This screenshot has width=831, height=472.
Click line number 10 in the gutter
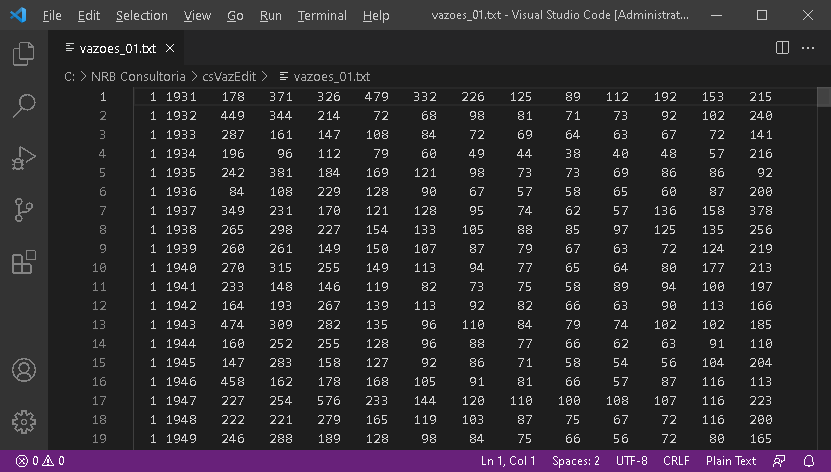point(99,268)
